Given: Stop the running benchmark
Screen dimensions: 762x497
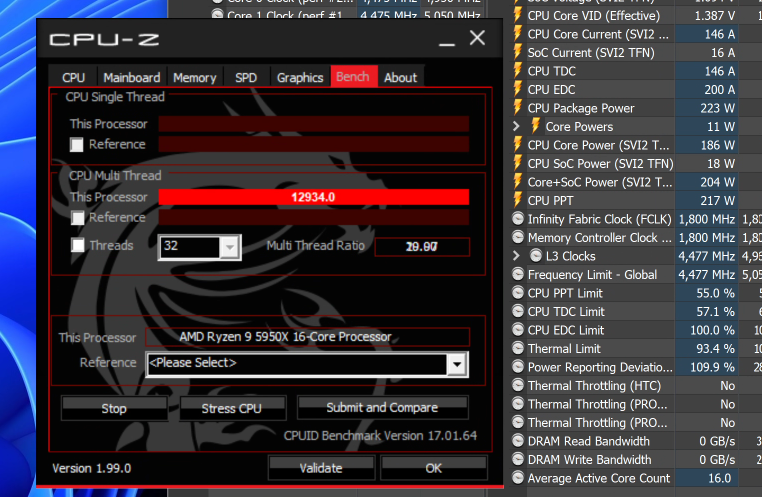Looking at the screenshot, I should pyautogui.click(x=114, y=409).
